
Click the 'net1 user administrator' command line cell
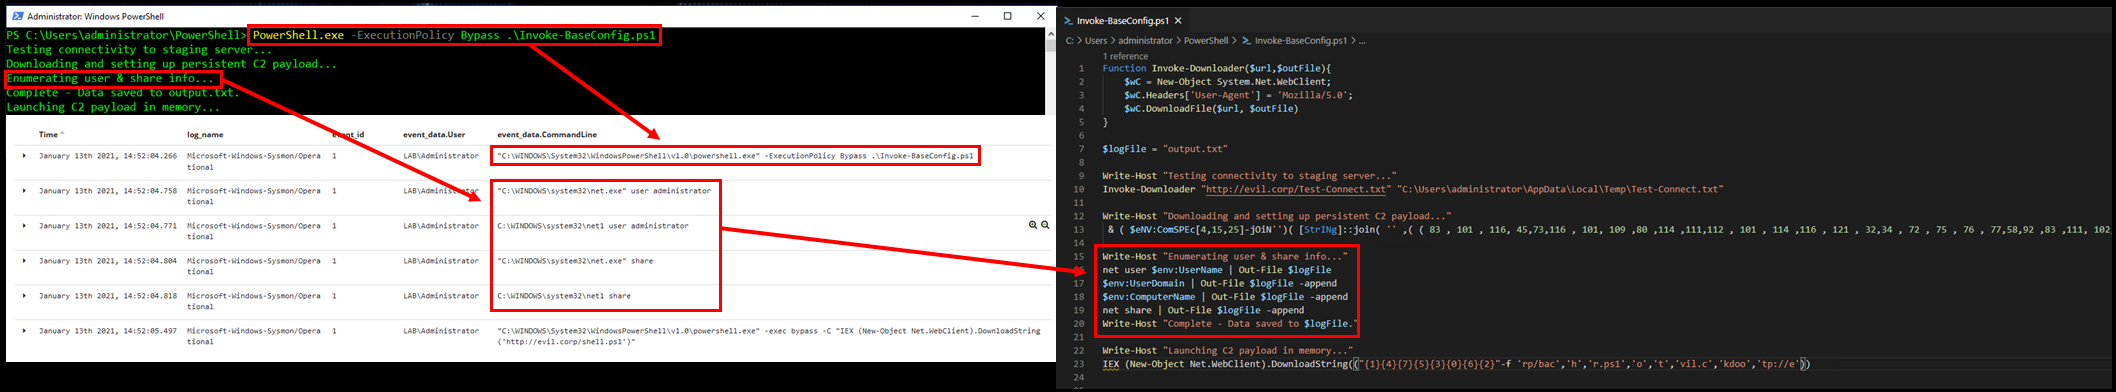coord(593,226)
